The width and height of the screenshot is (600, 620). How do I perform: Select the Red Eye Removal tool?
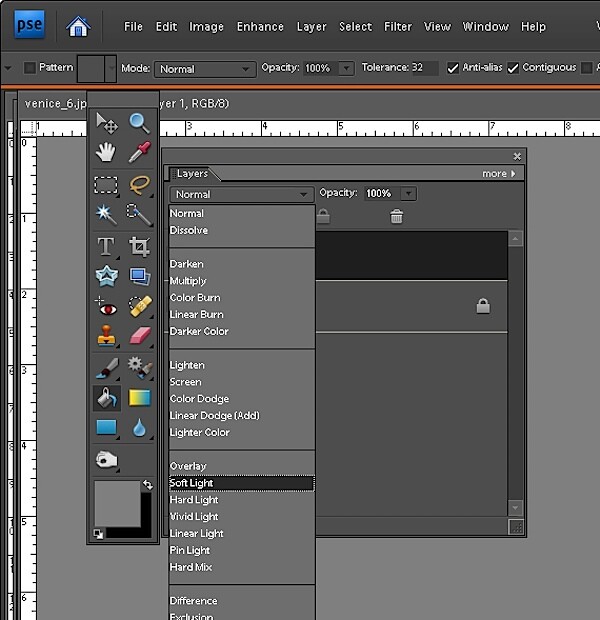[106, 306]
